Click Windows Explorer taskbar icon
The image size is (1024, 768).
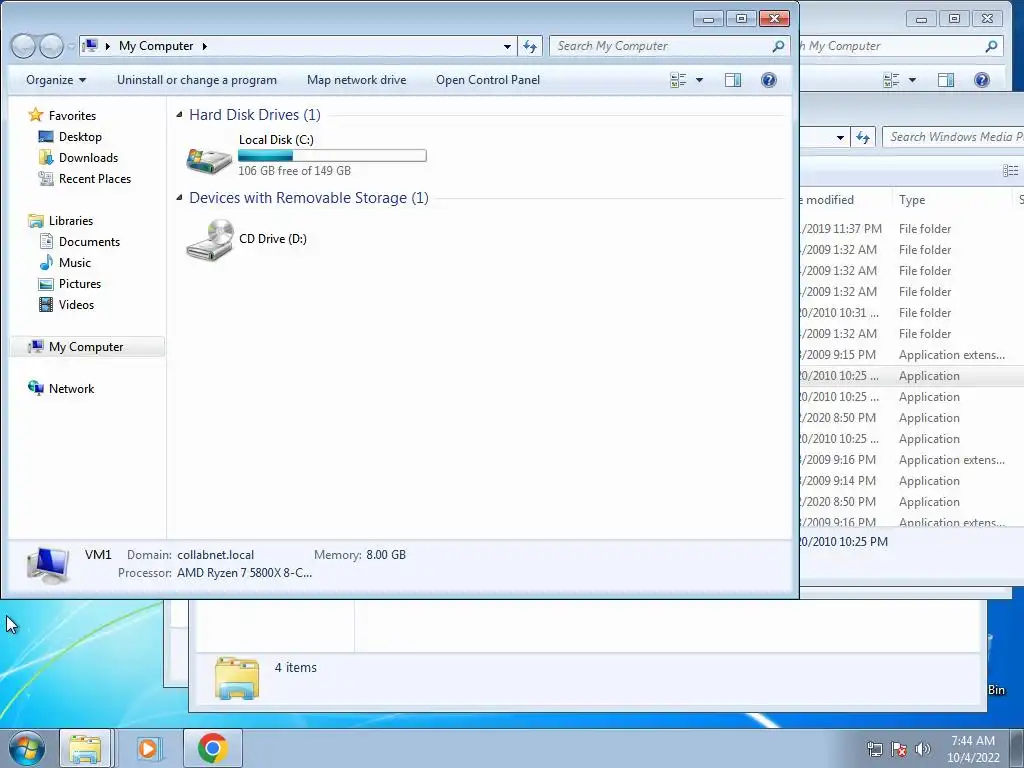point(86,748)
